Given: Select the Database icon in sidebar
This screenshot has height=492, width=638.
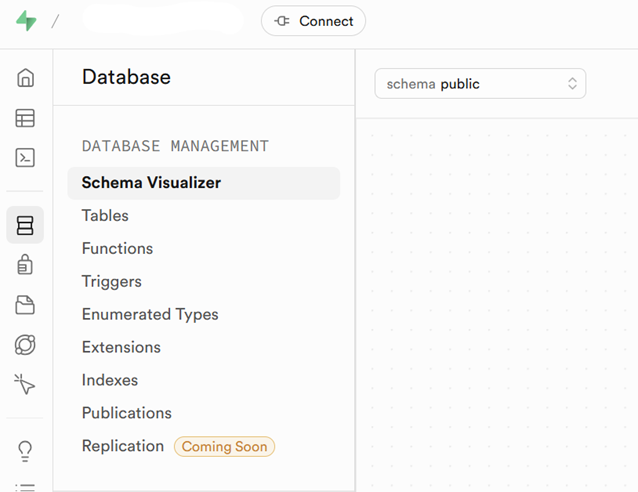Looking at the screenshot, I should pyautogui.click(x=25, y=225).
